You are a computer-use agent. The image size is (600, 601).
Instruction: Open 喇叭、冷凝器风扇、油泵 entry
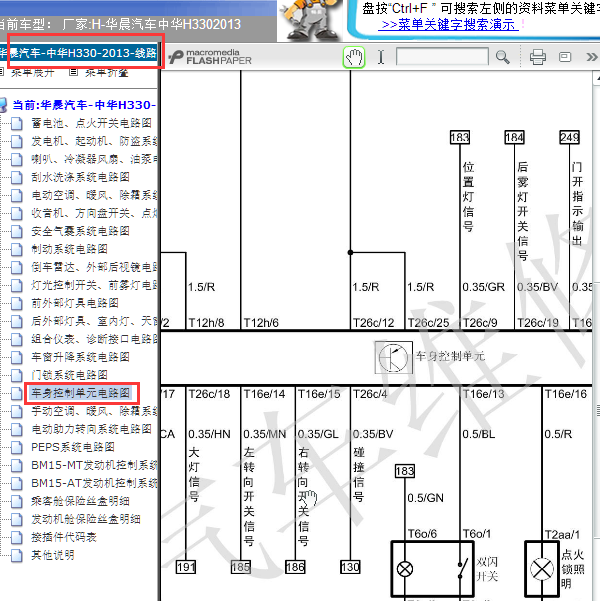(x=94, y=159)
